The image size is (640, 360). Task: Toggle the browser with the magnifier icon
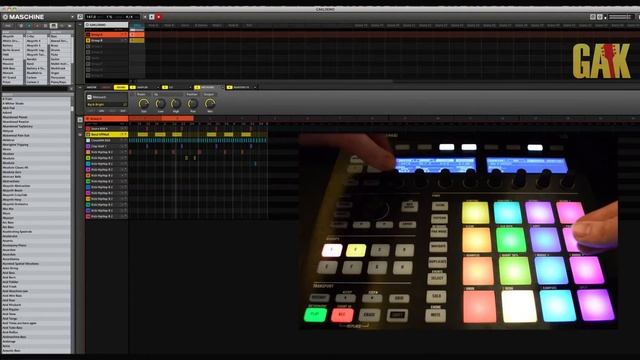coord(80,17)
